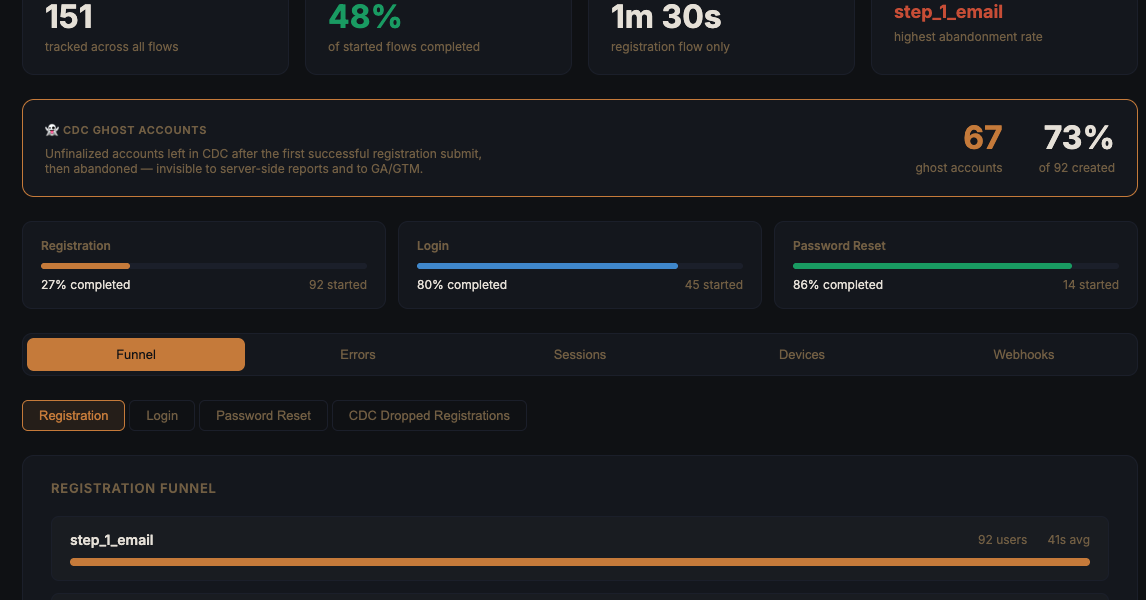Click the Login summary card title

(x=433, y=246)
